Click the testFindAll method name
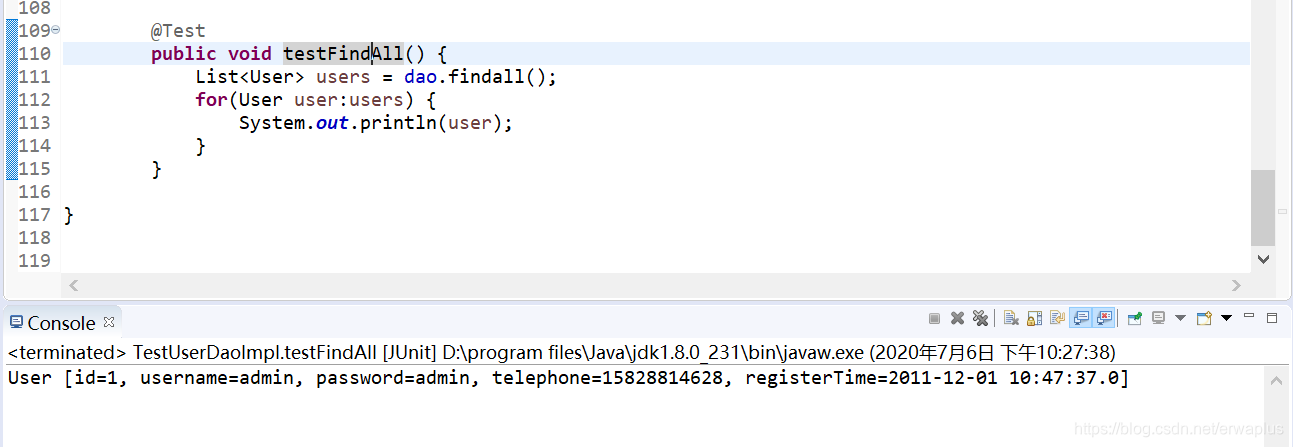Viewport: 1293px width, 447px height. coord(343,54)
